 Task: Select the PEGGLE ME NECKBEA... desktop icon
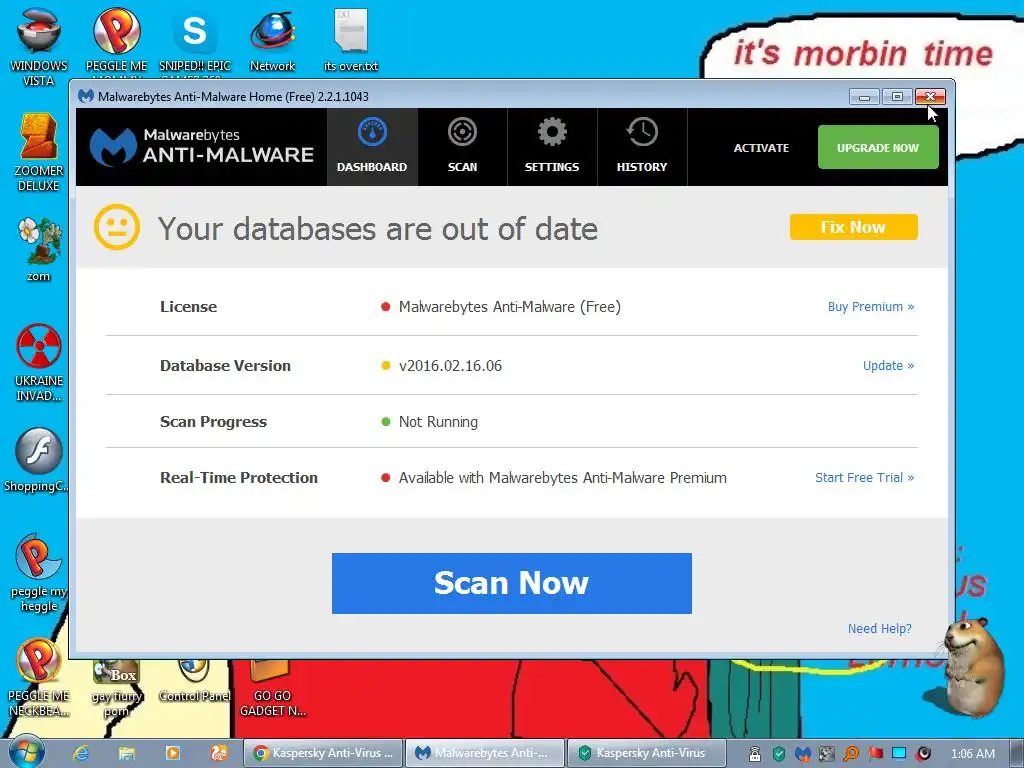click(39, 678)
